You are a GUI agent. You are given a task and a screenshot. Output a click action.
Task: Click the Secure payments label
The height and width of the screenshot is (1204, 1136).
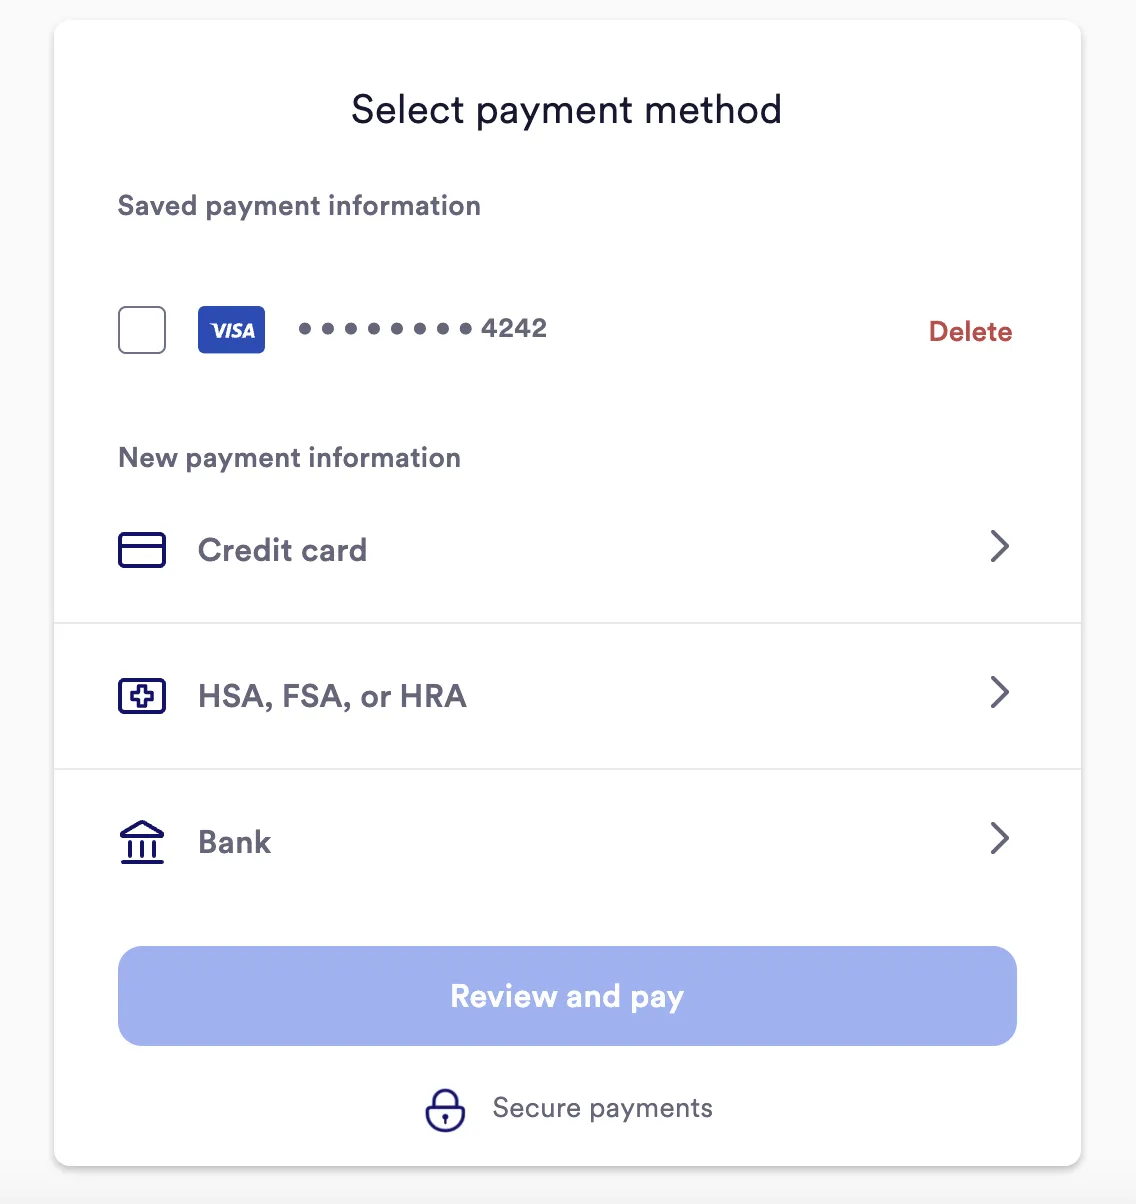coord(602,1108)
